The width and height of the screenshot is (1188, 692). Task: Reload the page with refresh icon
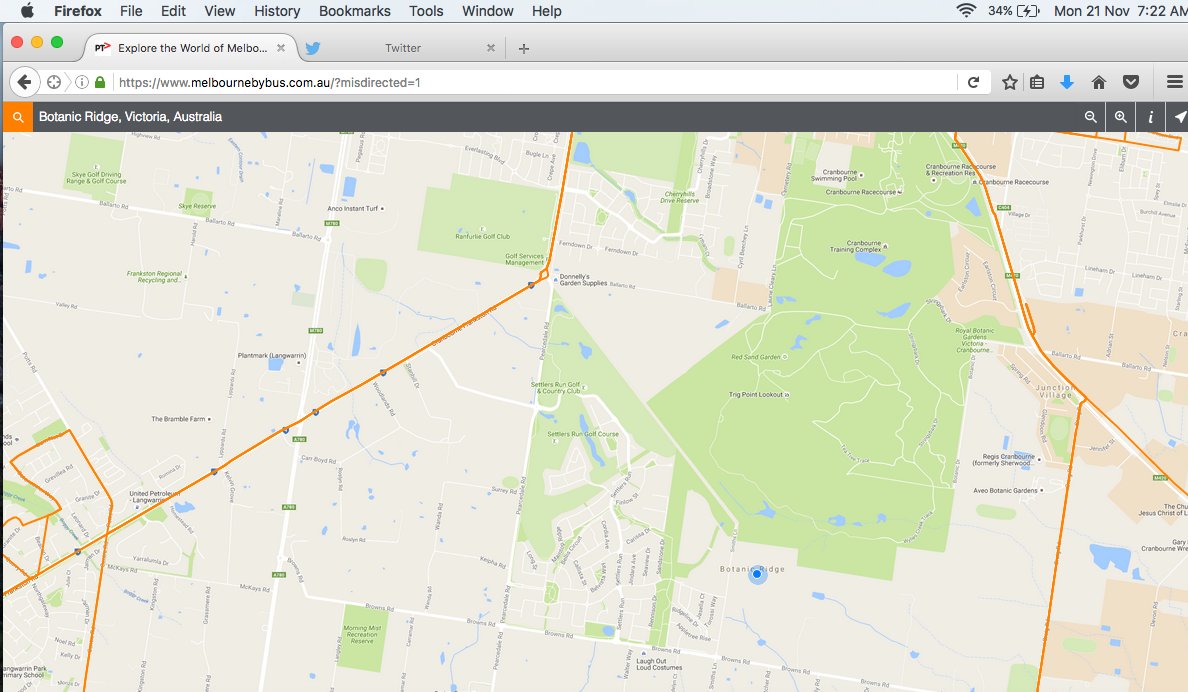click(x=974, y=82)
